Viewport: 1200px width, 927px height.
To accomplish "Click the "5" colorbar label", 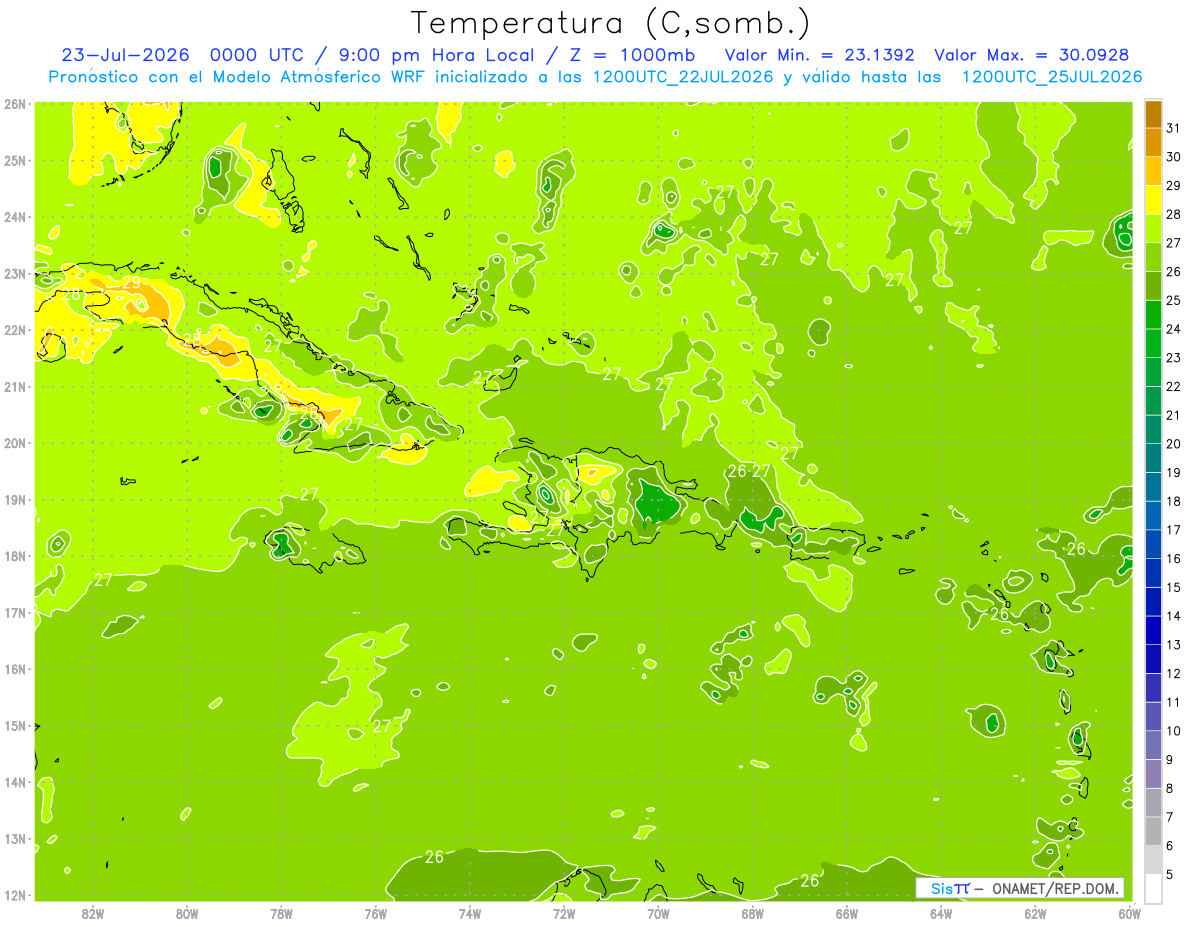I will (x=1169, y=875).
